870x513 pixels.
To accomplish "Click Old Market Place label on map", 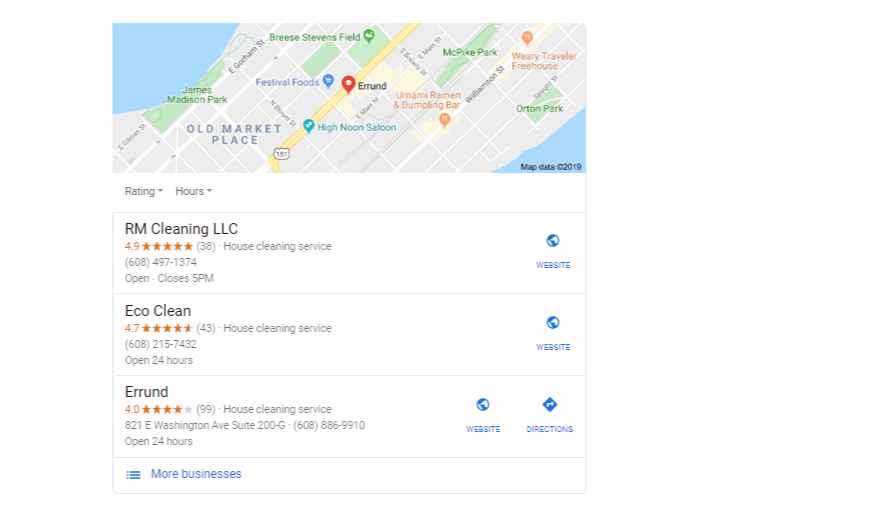I will (x=234, y=134).
